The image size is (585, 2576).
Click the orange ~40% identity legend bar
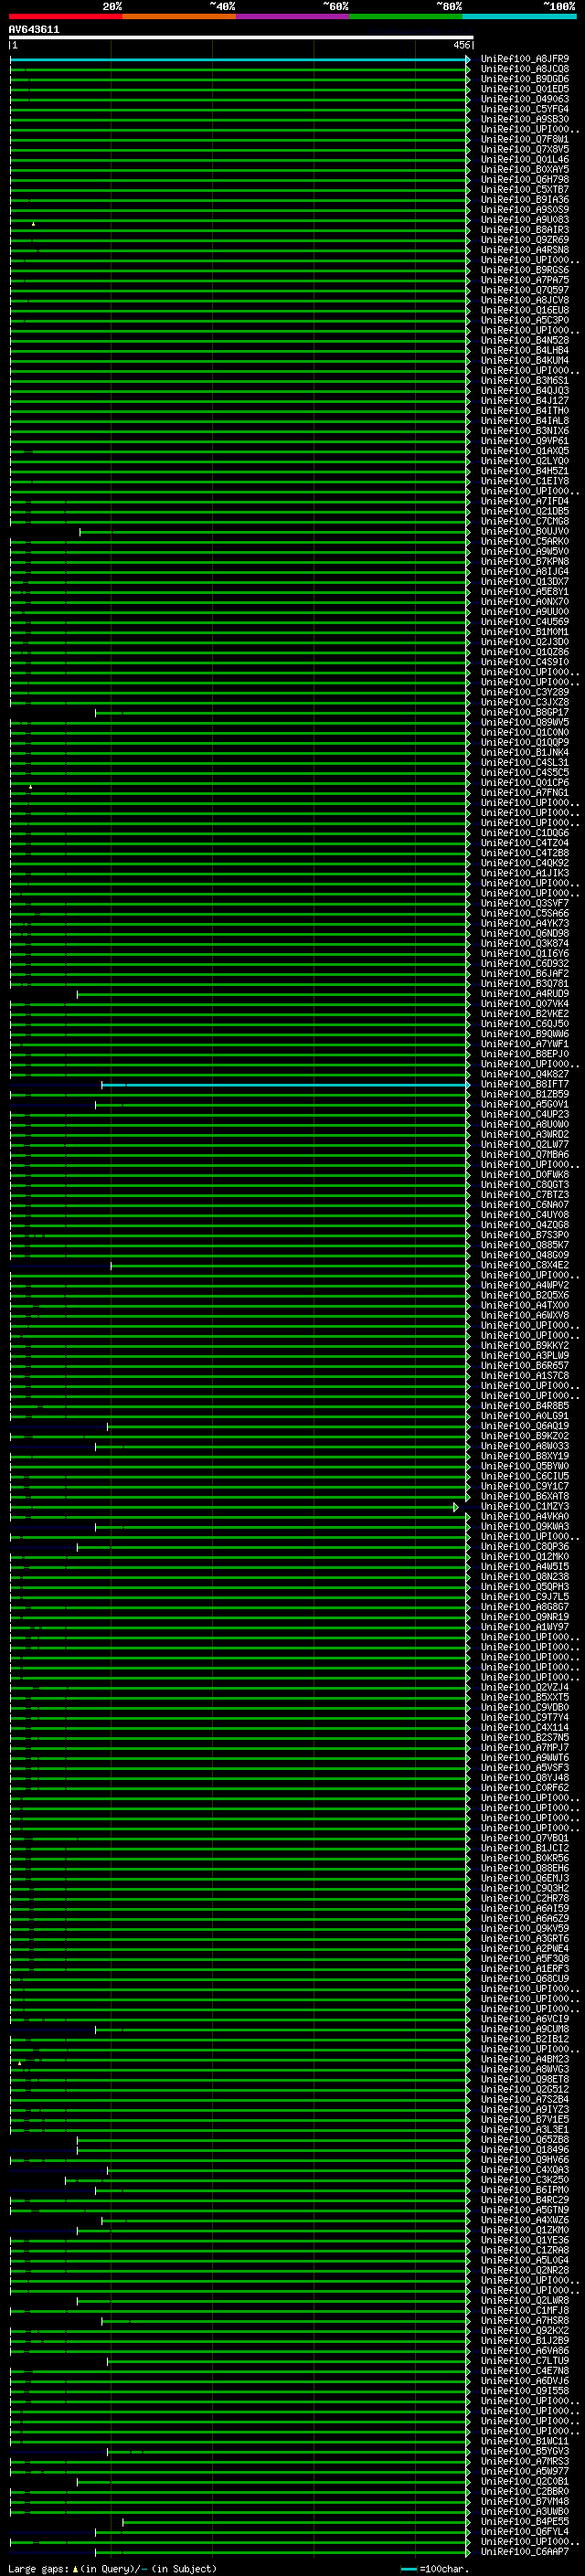[x=179, y=16]
